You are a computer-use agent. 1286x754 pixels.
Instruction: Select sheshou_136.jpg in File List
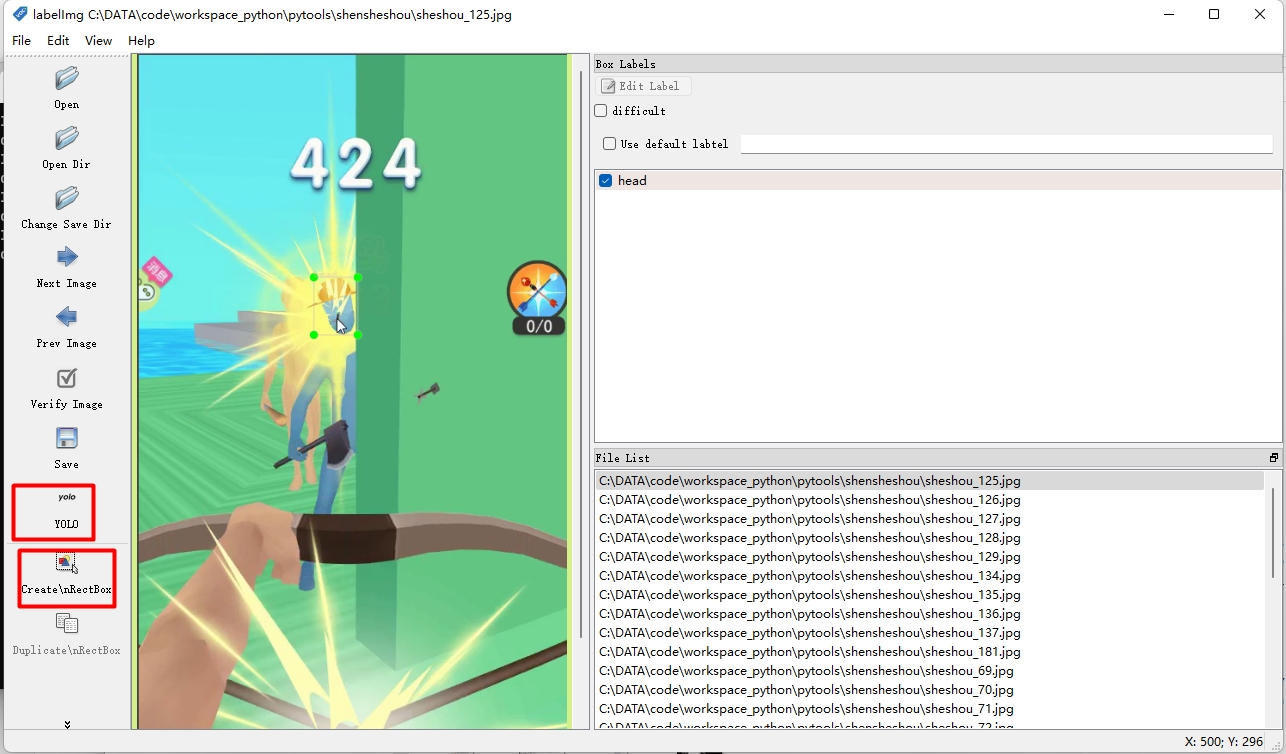(x=930, y=614)
